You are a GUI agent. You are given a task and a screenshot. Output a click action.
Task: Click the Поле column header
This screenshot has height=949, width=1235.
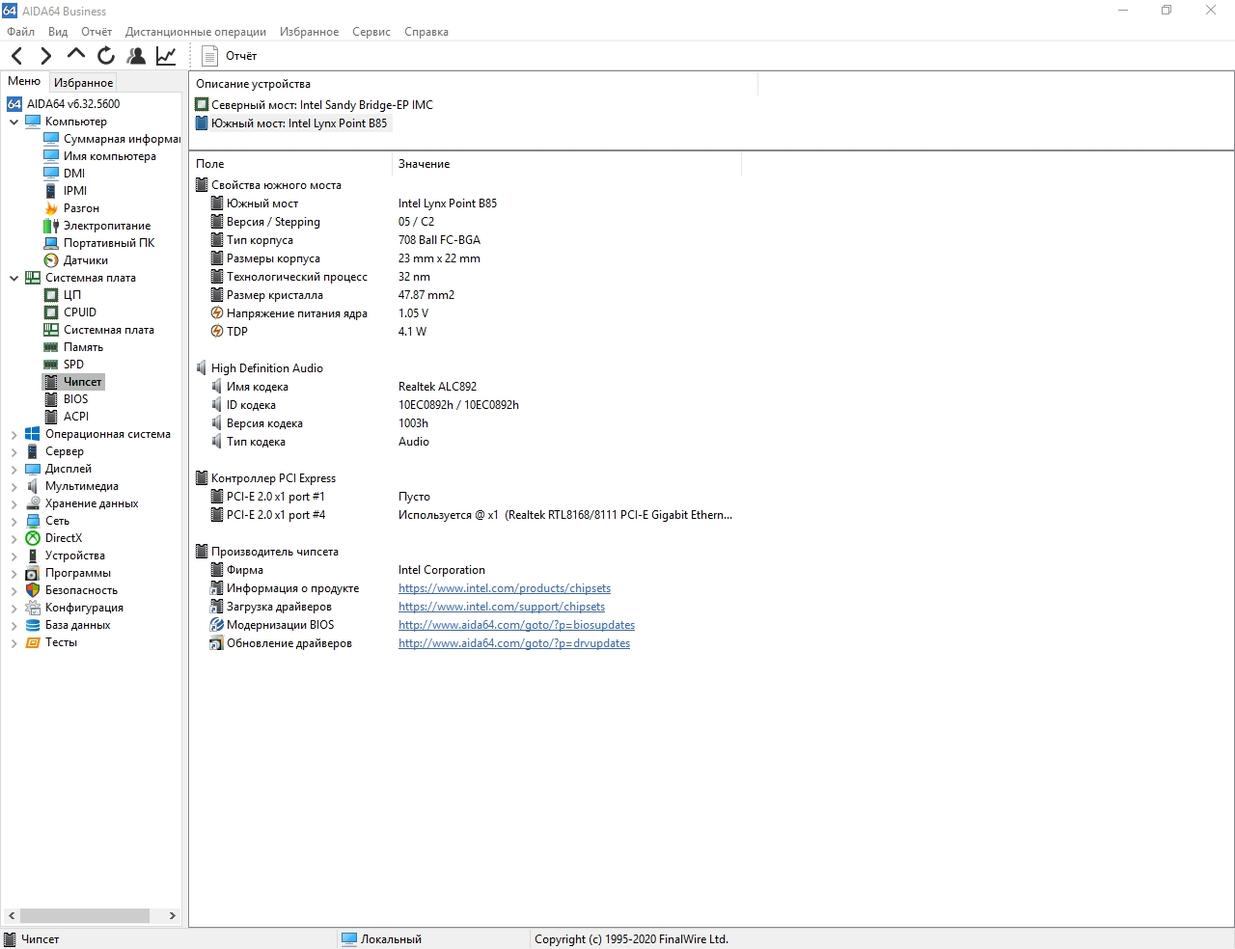pyautogui.click(x=291, y=164)
